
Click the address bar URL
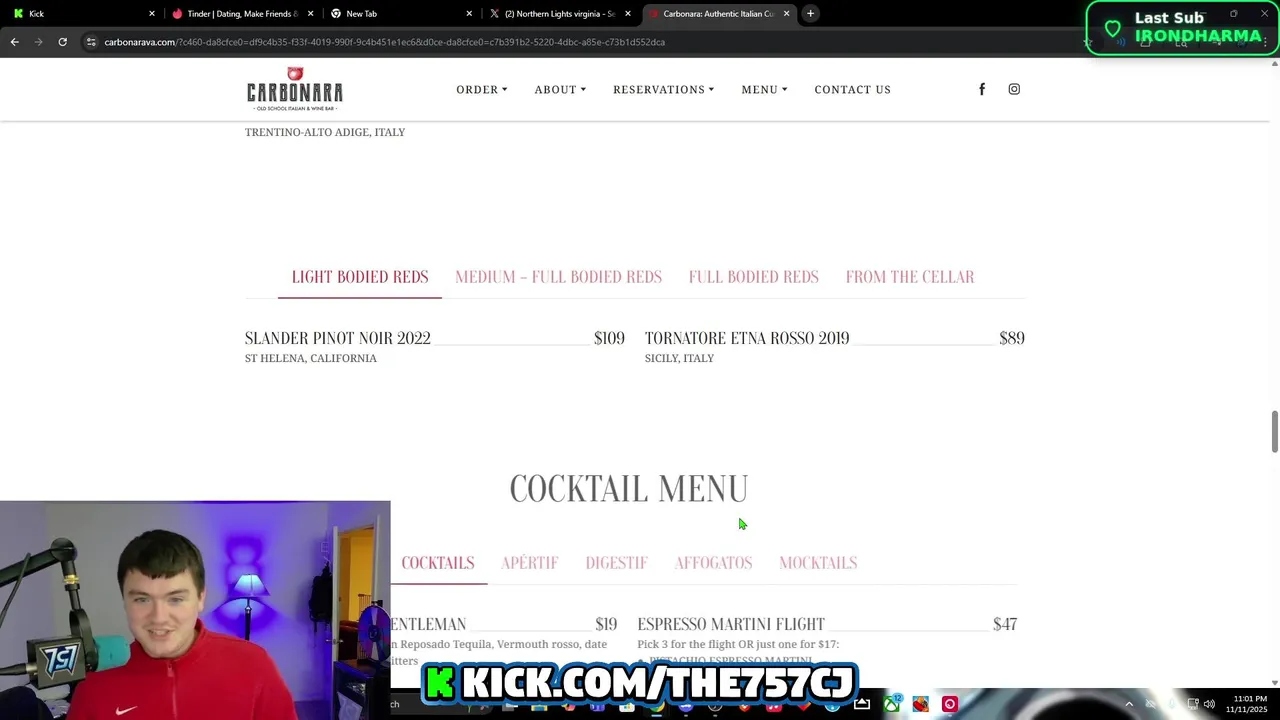(384, 42)
